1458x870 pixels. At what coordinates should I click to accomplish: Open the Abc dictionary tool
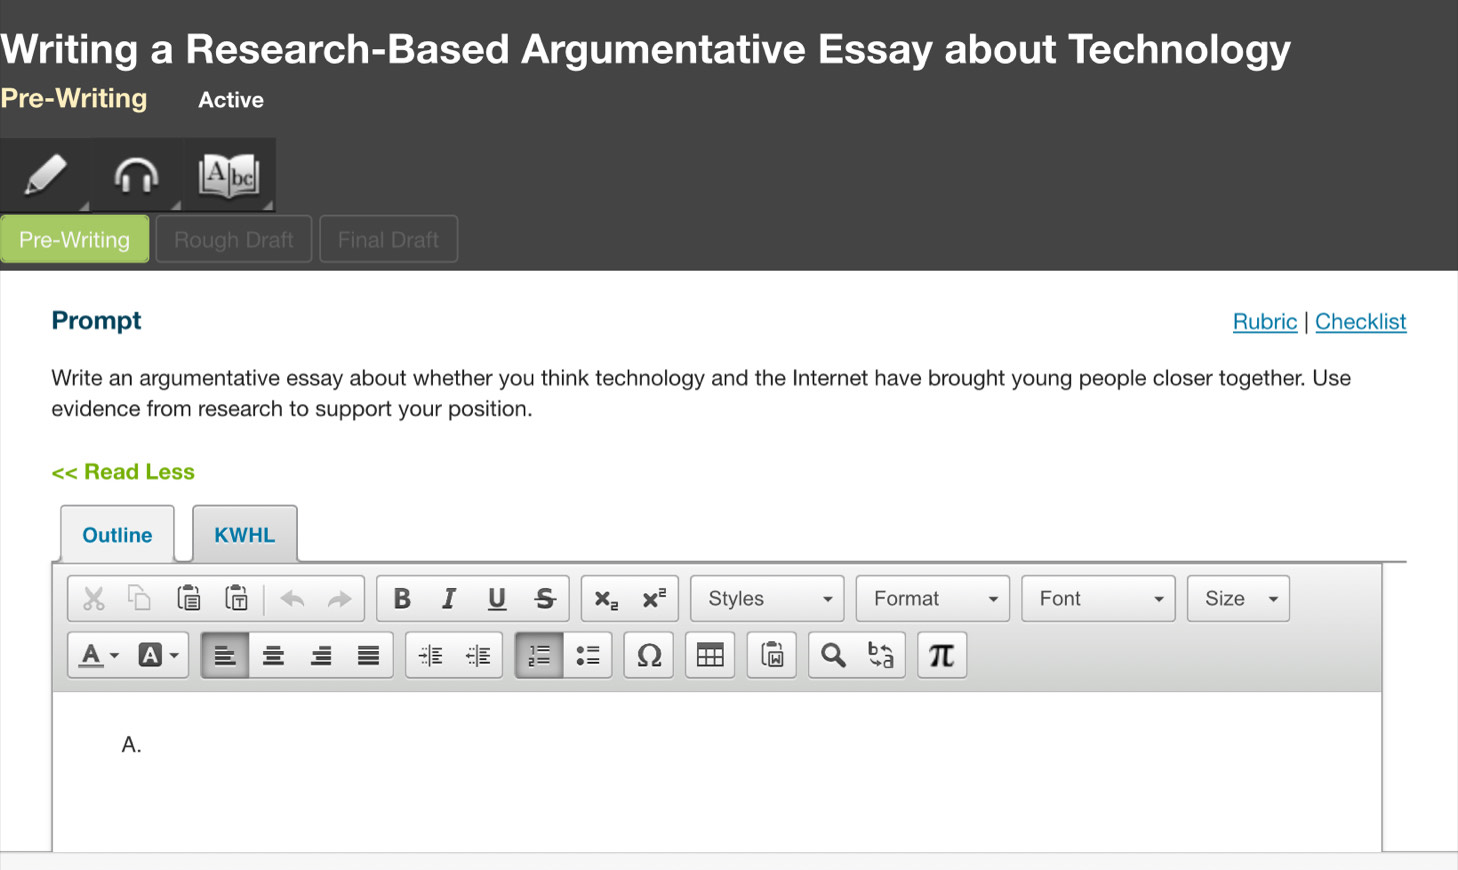(x=229, y=175)
